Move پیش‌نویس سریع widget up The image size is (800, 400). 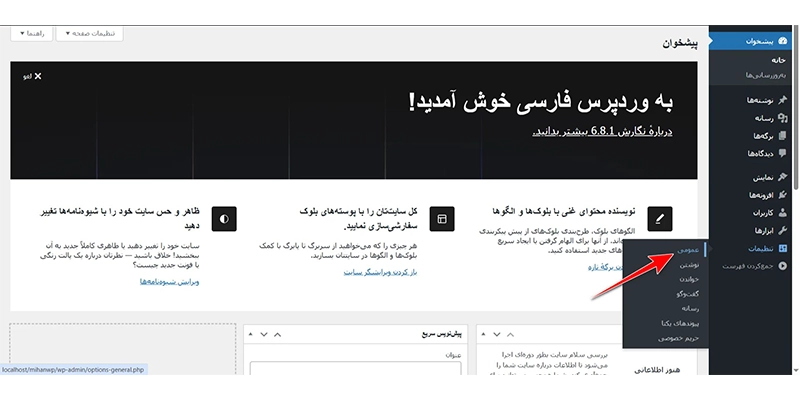tap(278, 335)
